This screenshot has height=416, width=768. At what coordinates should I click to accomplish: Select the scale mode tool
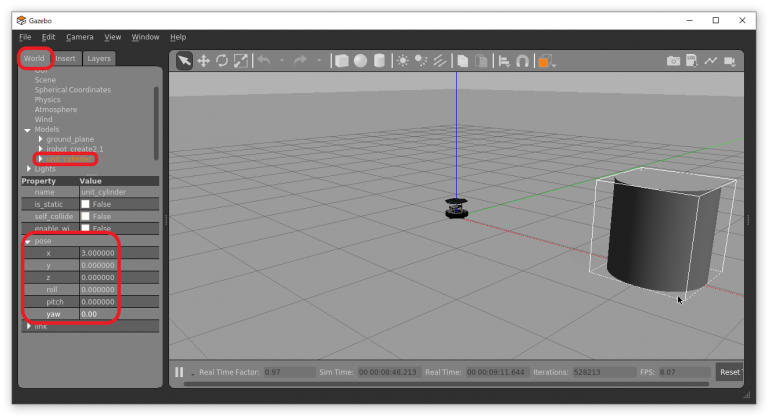coord(240,61)
